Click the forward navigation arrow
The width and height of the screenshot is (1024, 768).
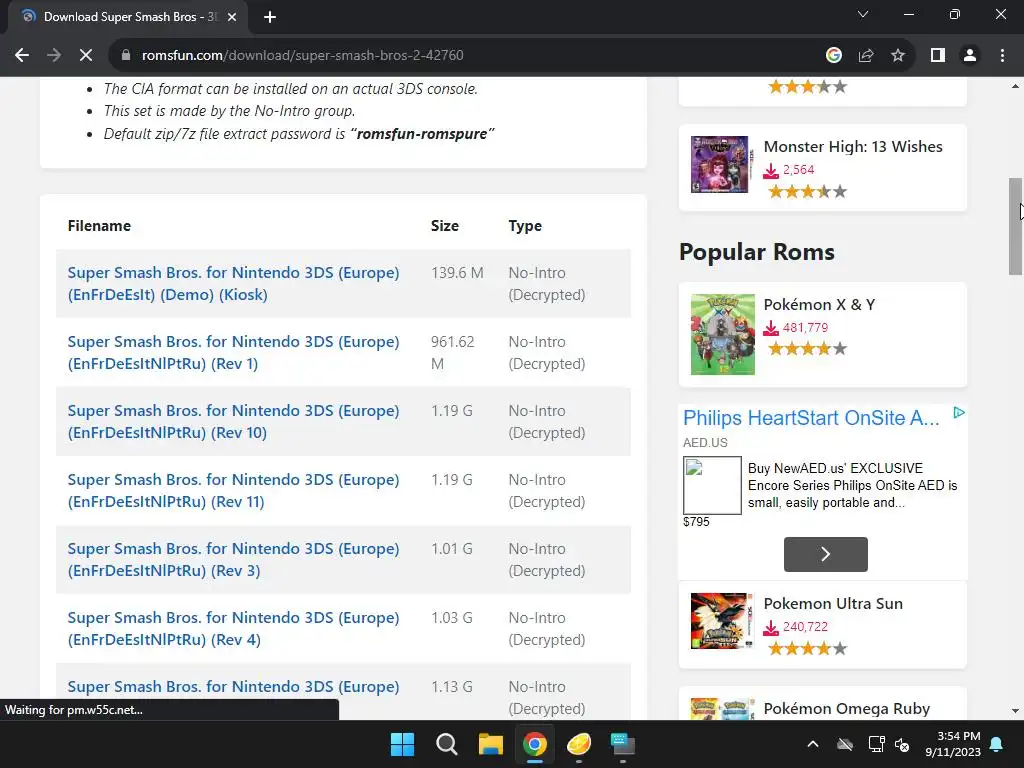pos(54,56)
